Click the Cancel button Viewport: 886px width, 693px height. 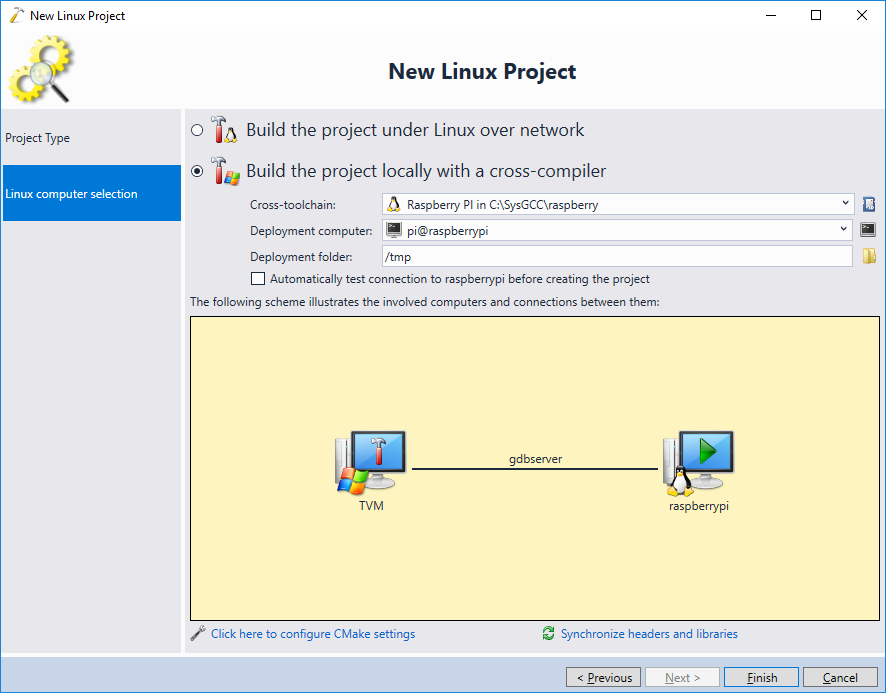pyautogui.click(x=840, y=677)
